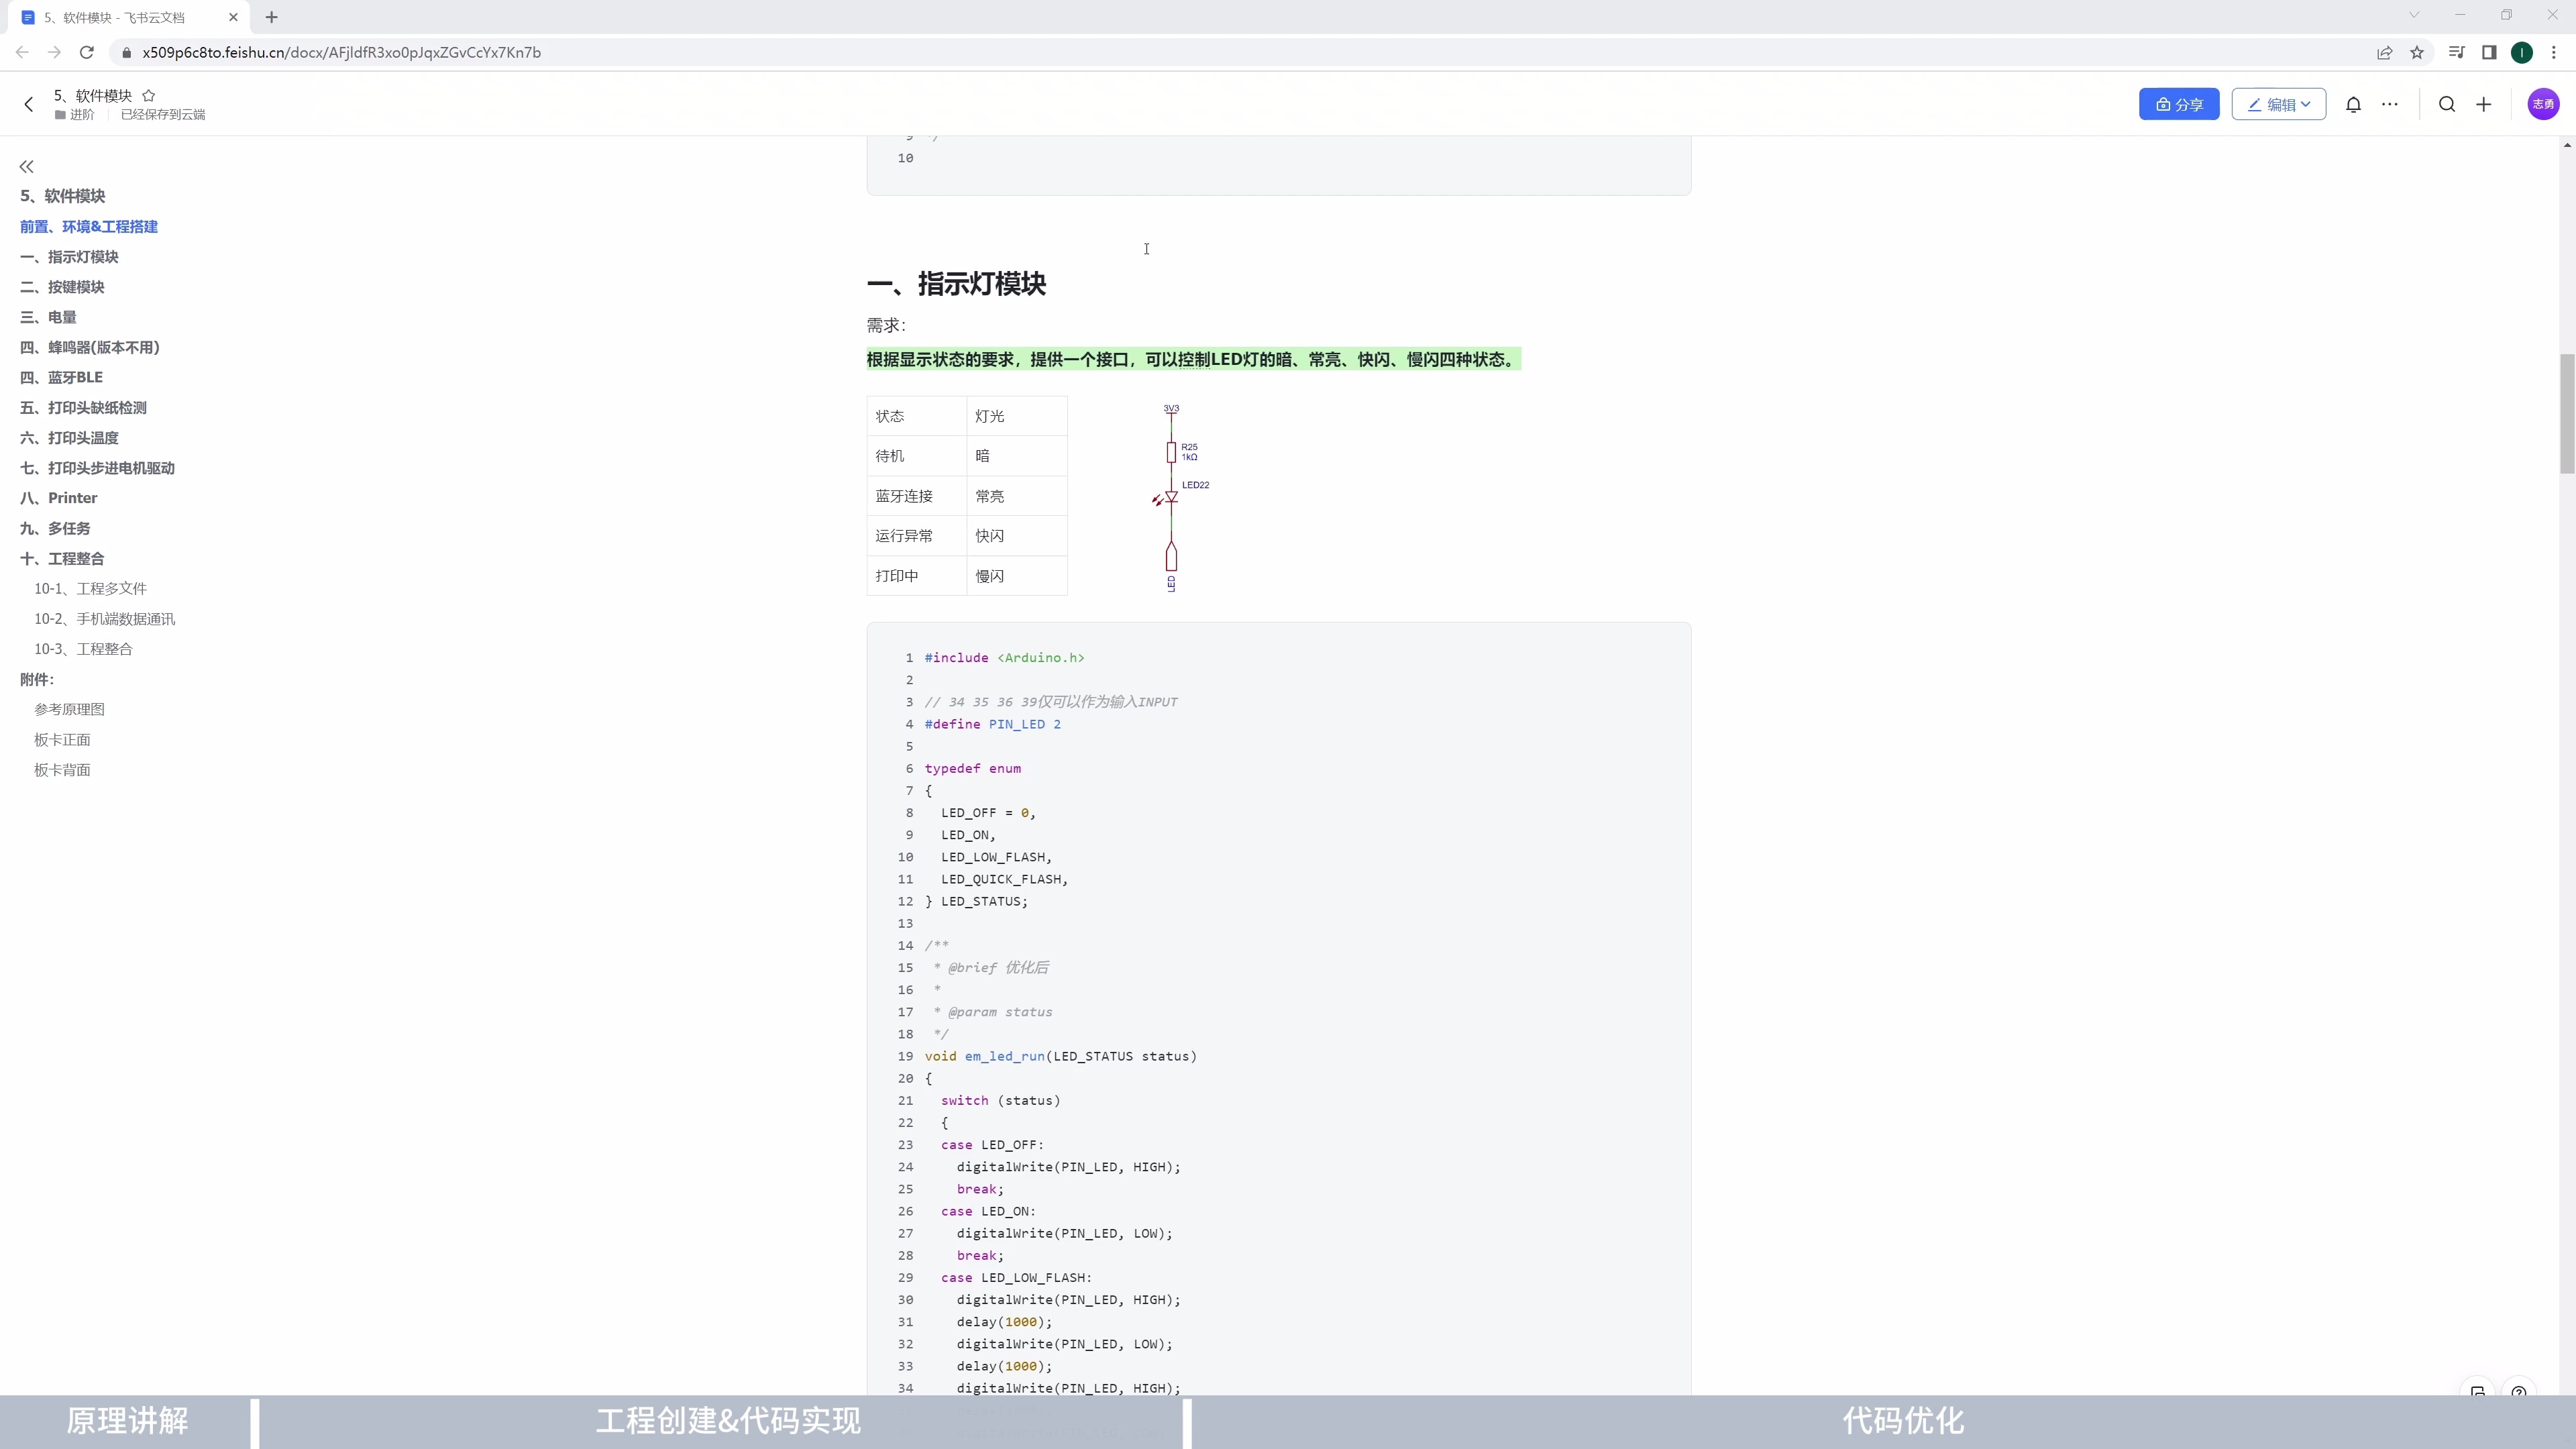The height and width of the screenshot is (1449, 2576).
Task: Click the 进阶 folder breadcrumb
Action: [81, 115]
